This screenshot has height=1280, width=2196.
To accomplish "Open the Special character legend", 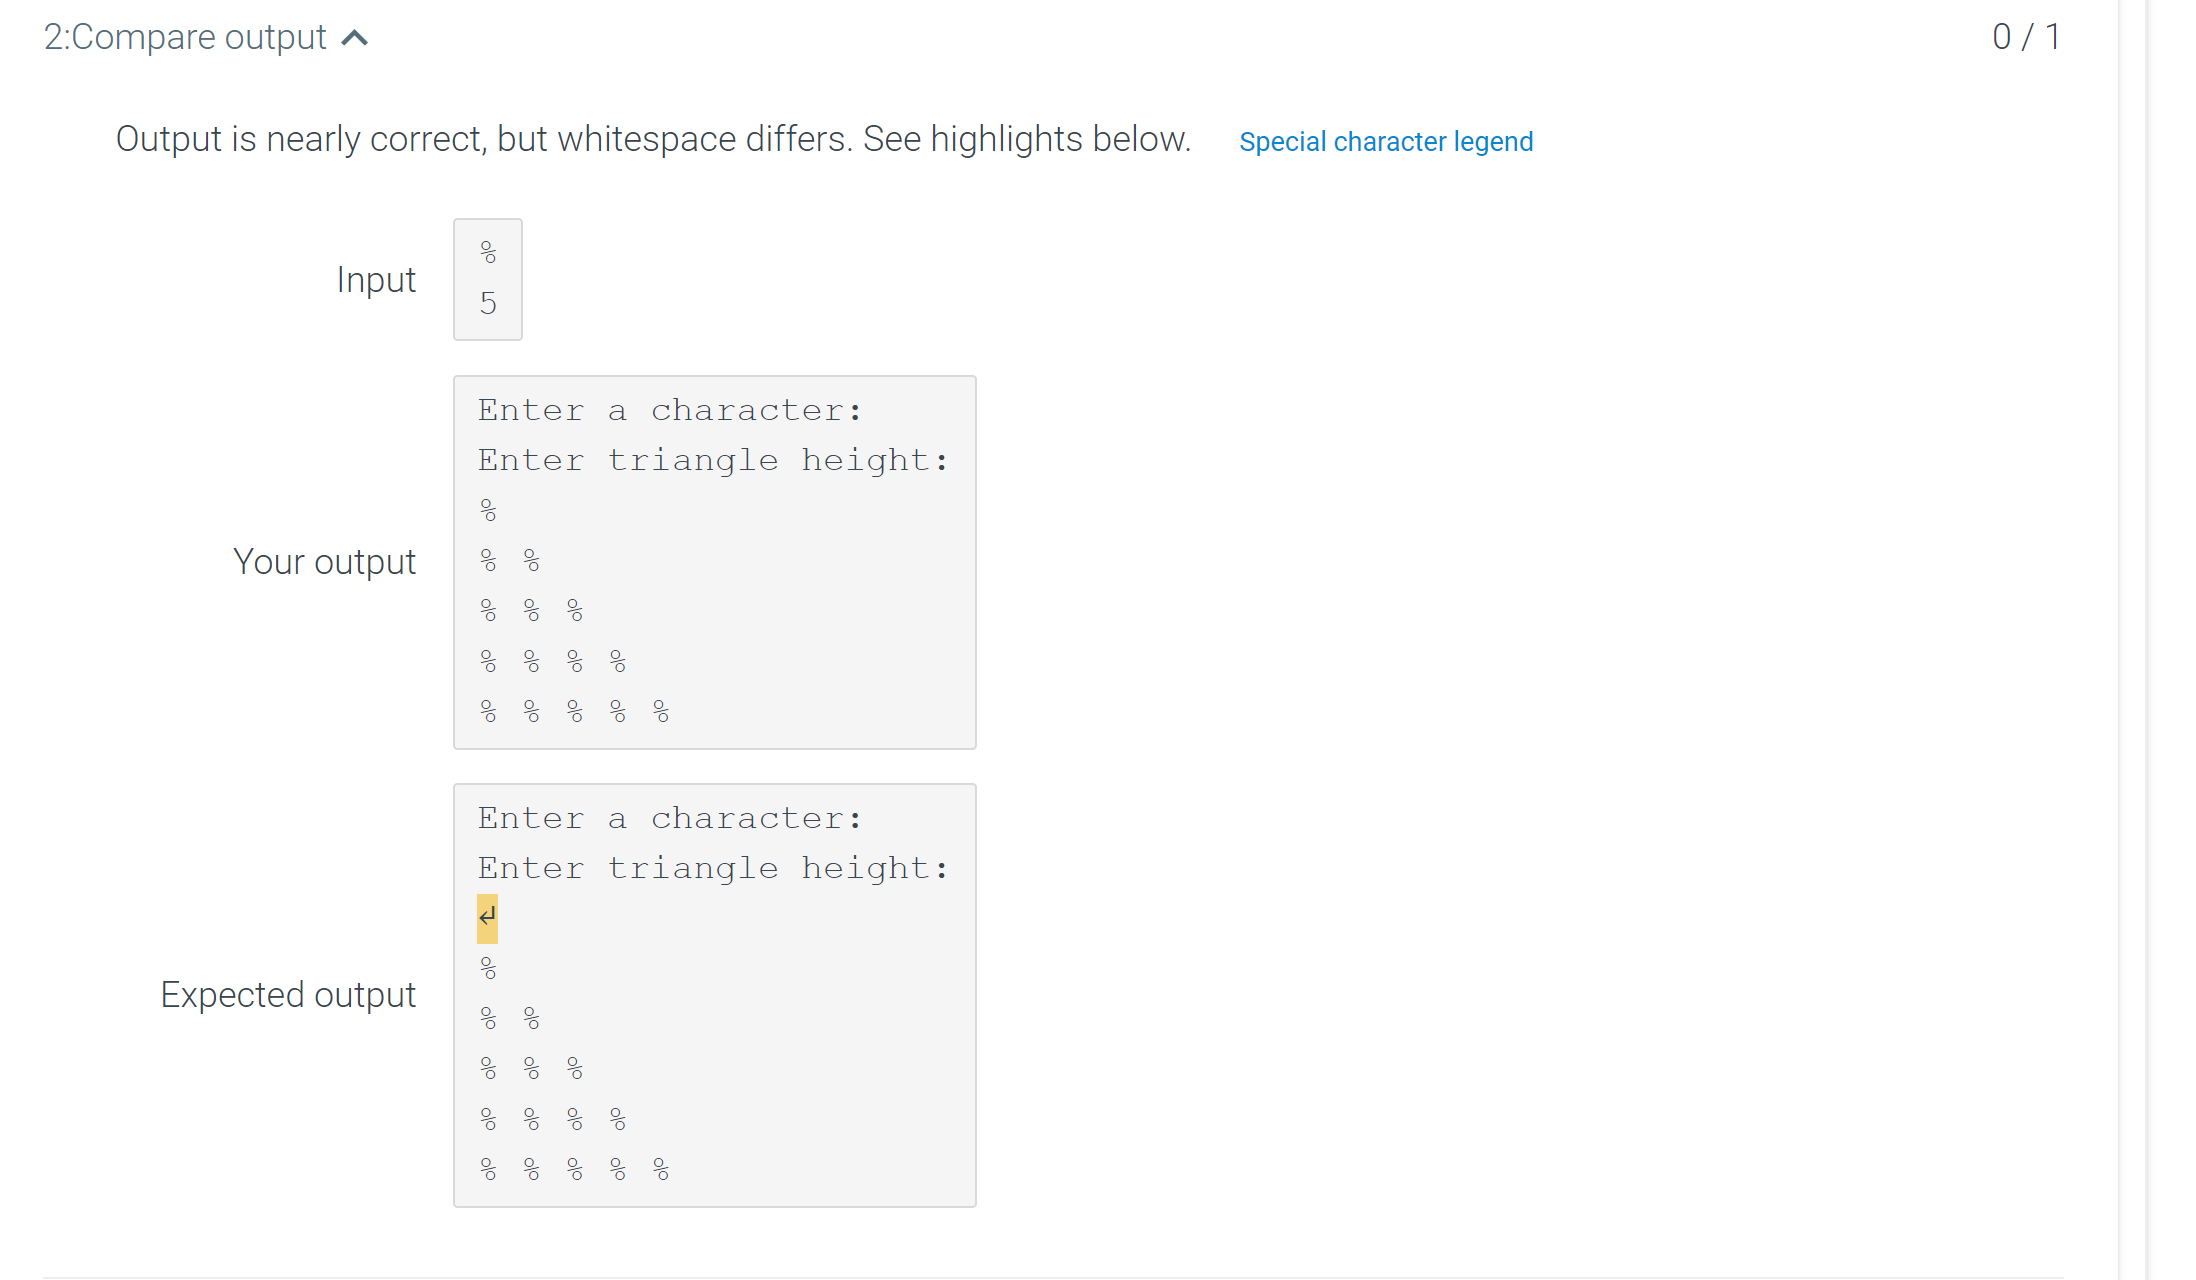I will tap(1386, 142).
